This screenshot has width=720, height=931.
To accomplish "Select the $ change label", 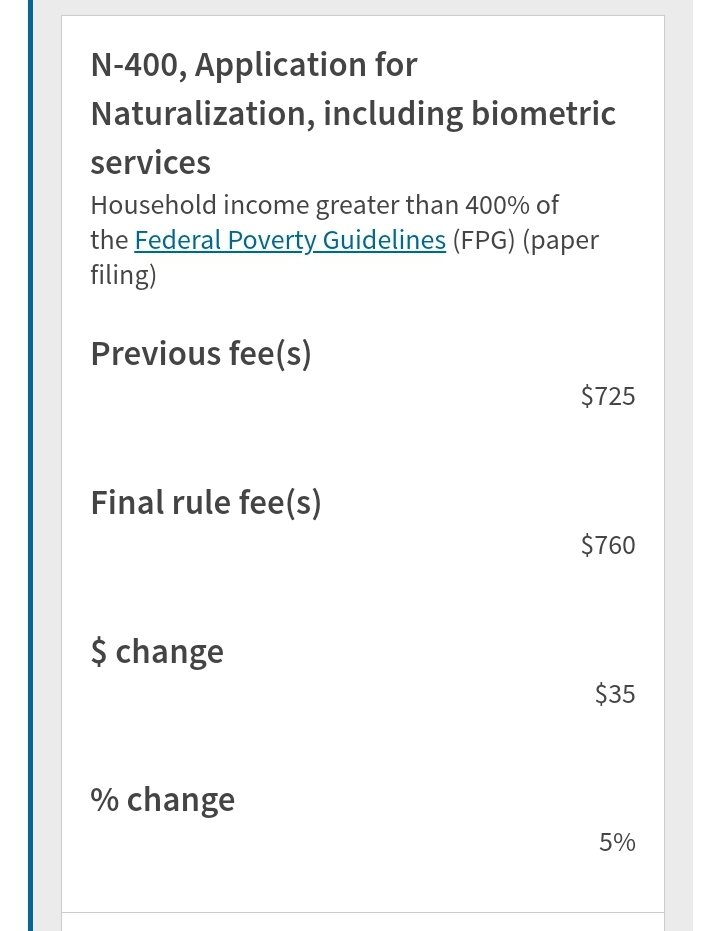I will [x=157, y=652].
